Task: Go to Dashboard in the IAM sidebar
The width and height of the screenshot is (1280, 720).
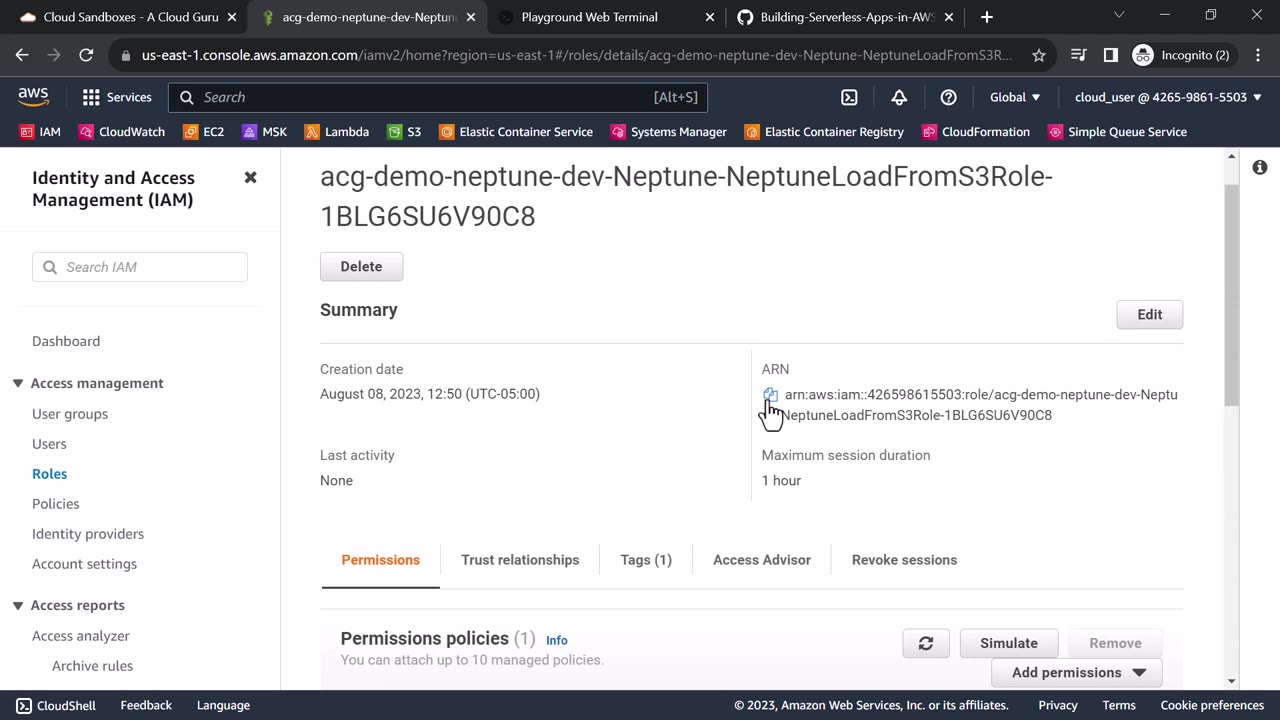Action: [x=66, y=341]
